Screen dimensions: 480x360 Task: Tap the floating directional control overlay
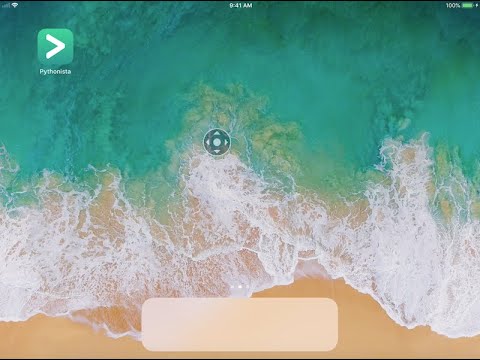click(217, 142)
